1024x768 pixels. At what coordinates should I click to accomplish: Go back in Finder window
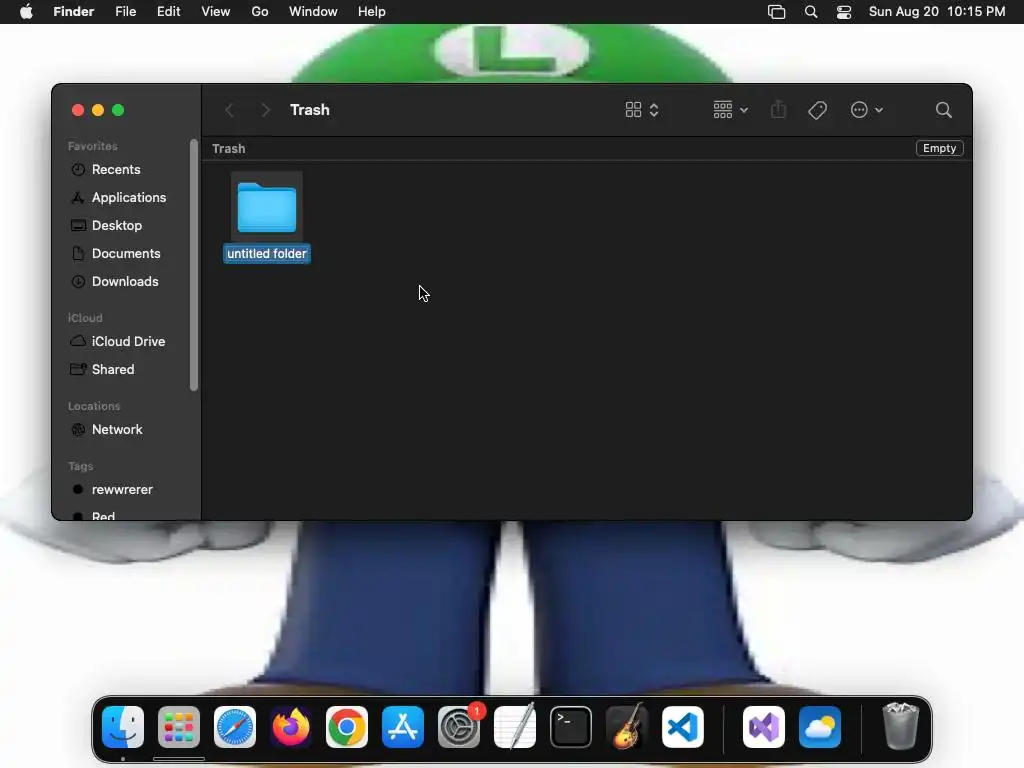tap(229, 110)
